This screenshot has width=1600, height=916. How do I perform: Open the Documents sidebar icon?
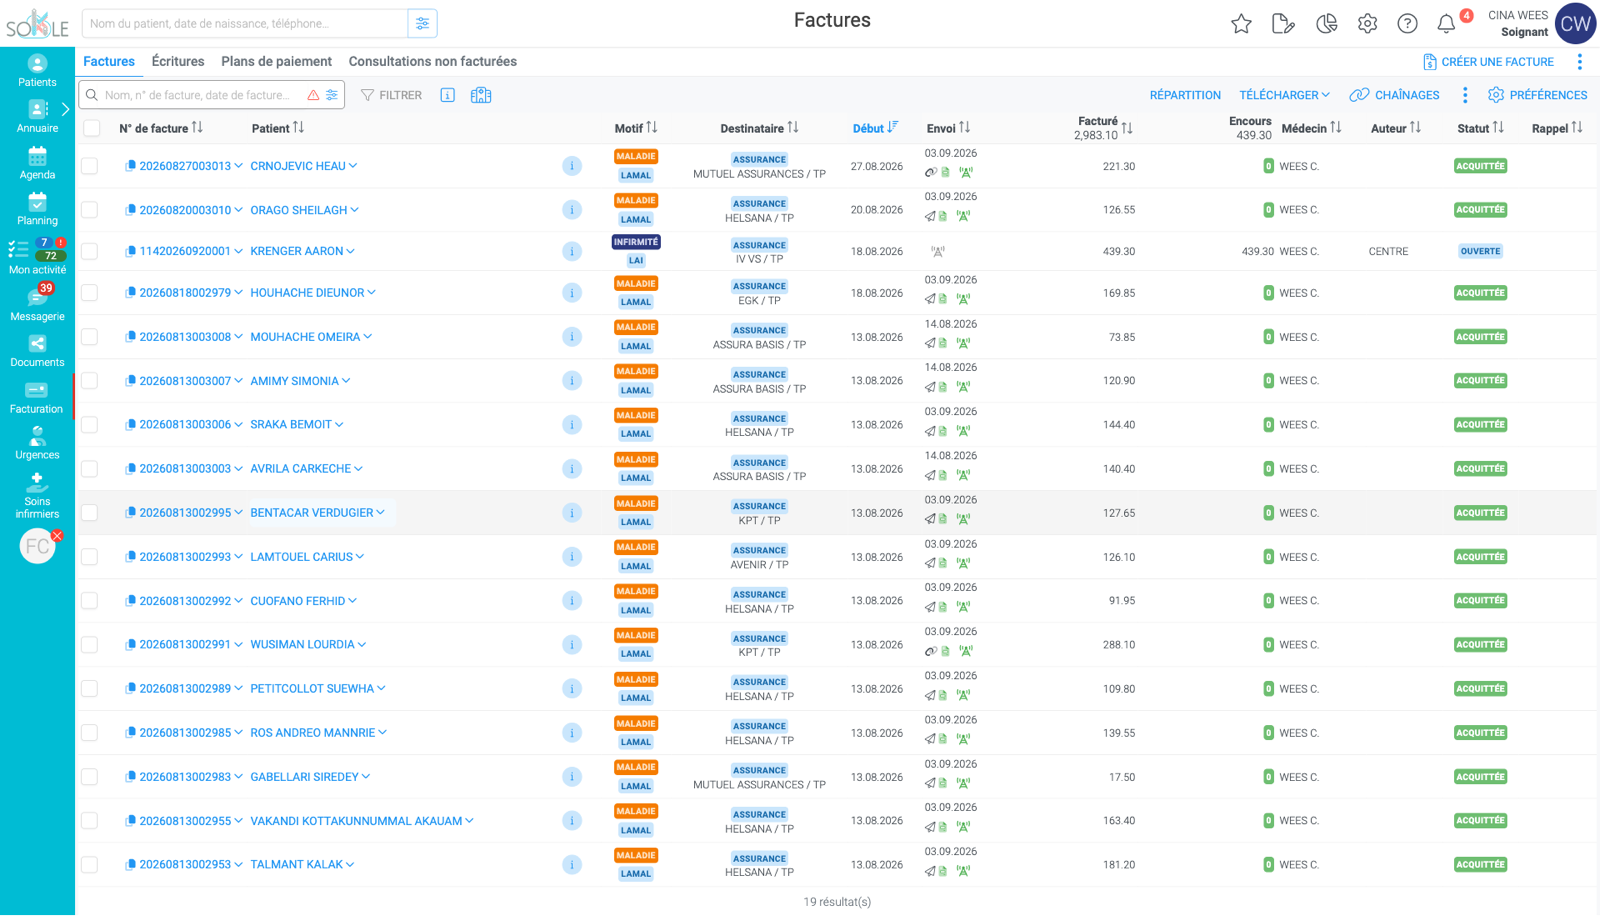(x=37, y=351)
